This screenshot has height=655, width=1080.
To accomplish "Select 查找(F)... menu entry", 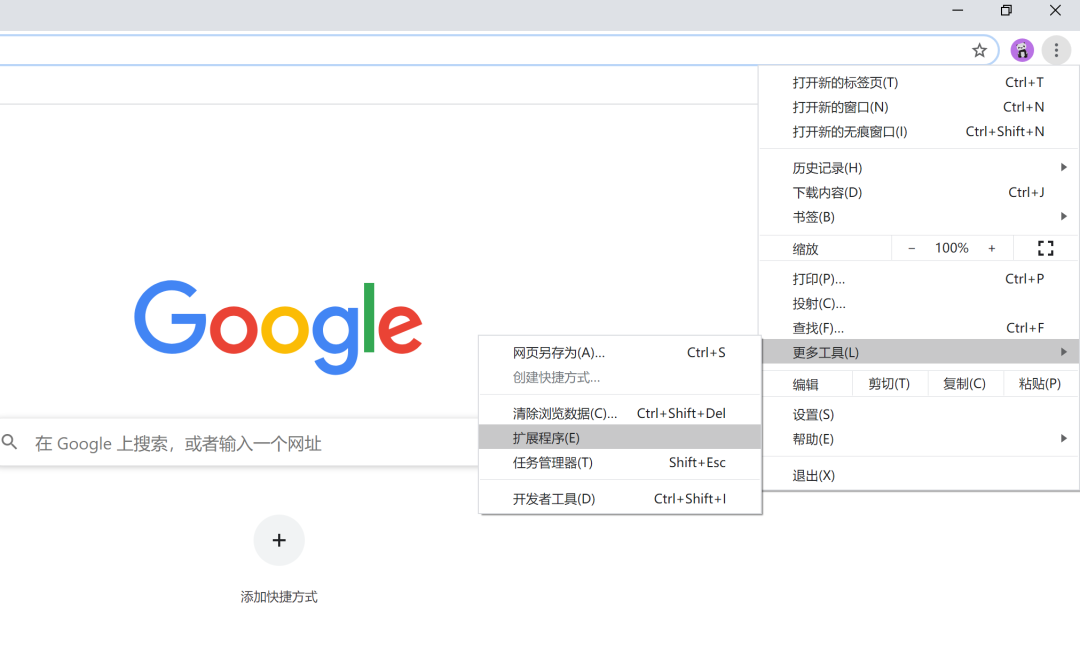I will 919,328.
